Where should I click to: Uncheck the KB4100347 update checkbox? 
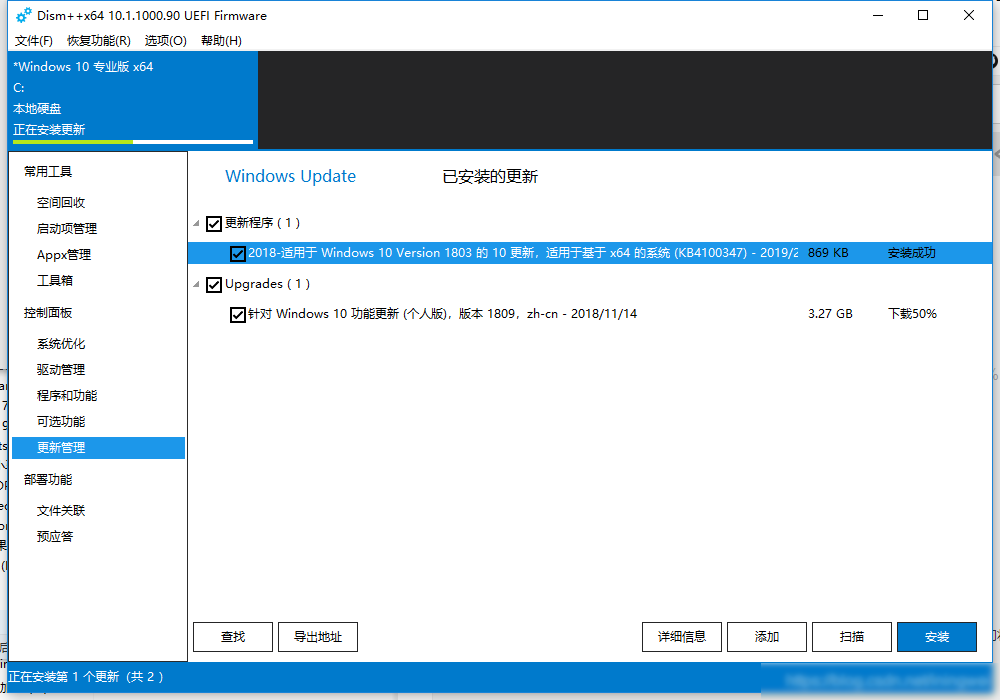point(237,254)
